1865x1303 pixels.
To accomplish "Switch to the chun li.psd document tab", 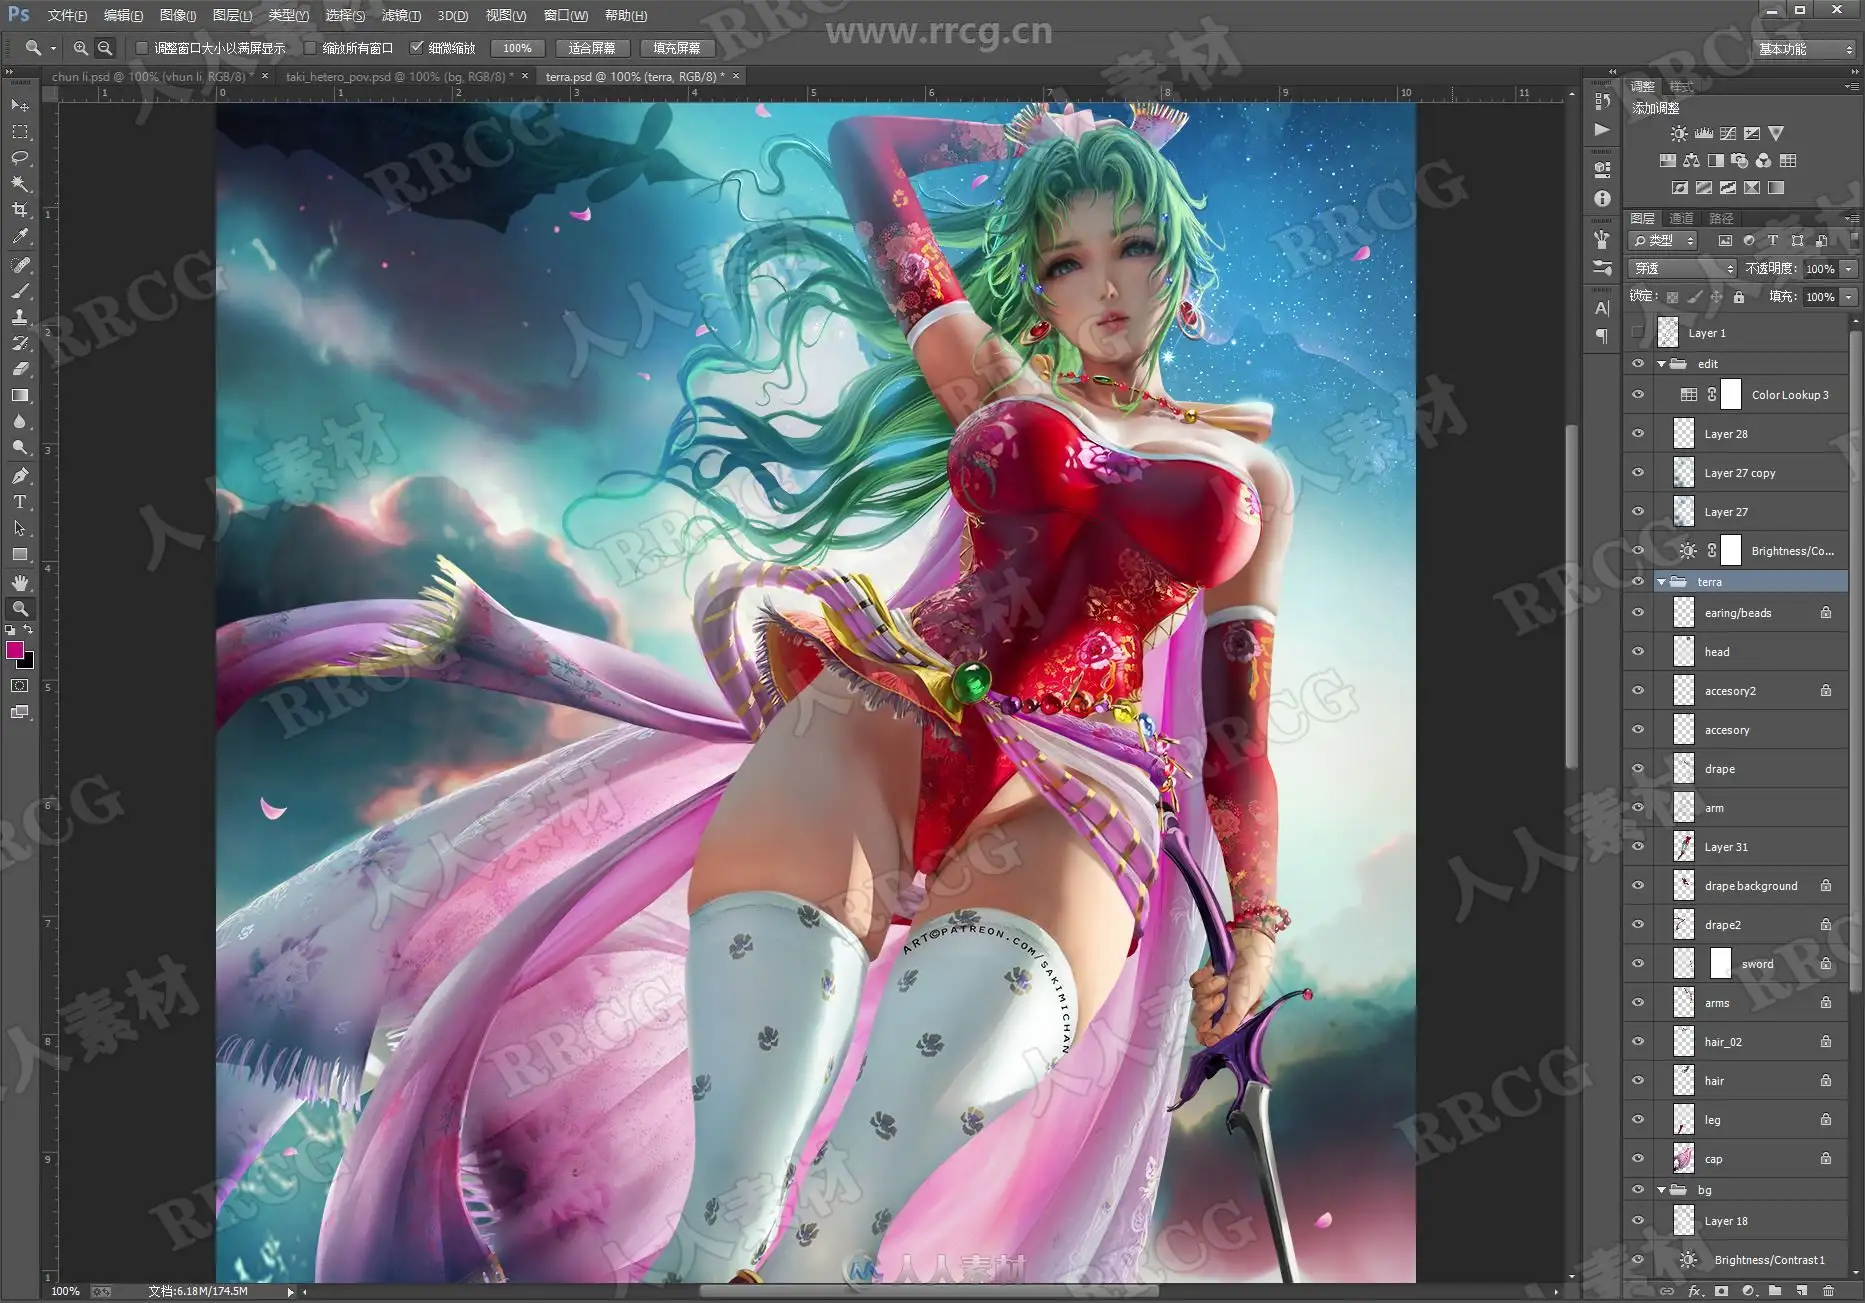I will (154, 77).
